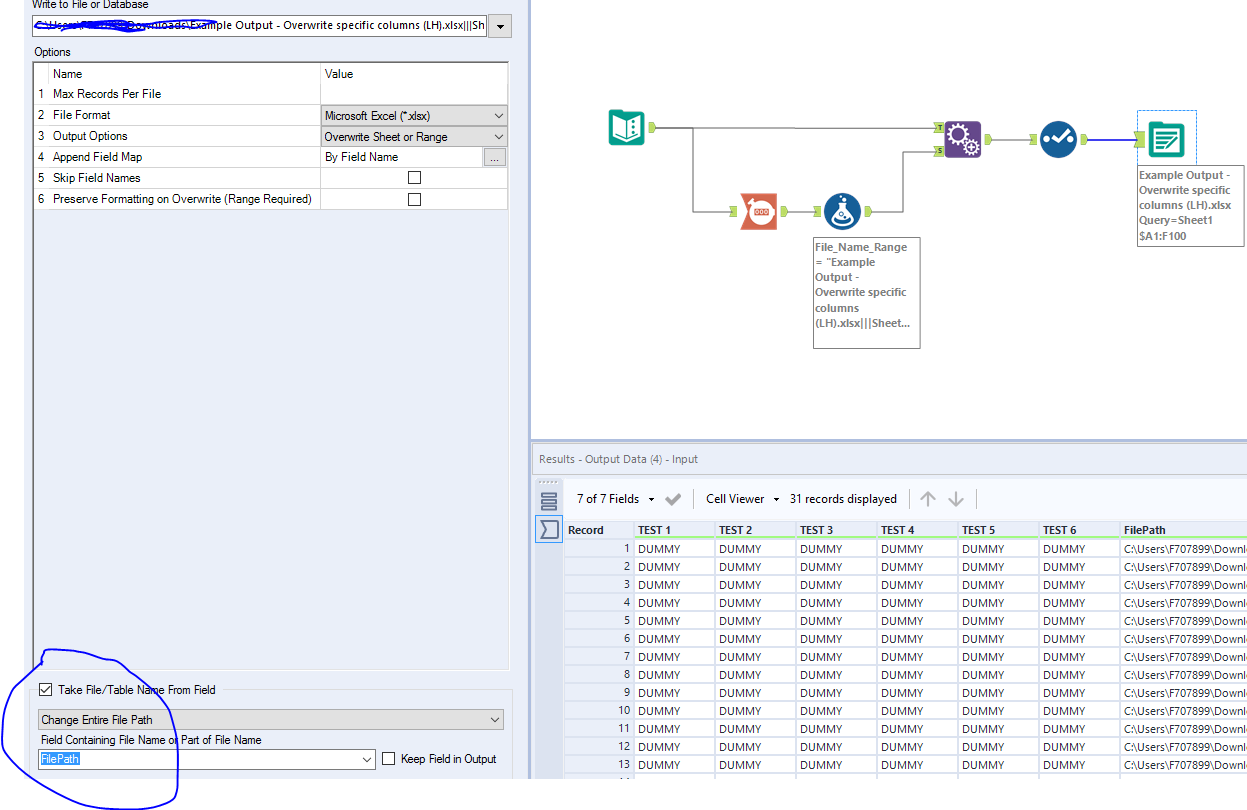The width and height of the screenshot is (1247, 810).
Task: Click the up arrow in the Results toolbar
Action: [x=928, y=498]
